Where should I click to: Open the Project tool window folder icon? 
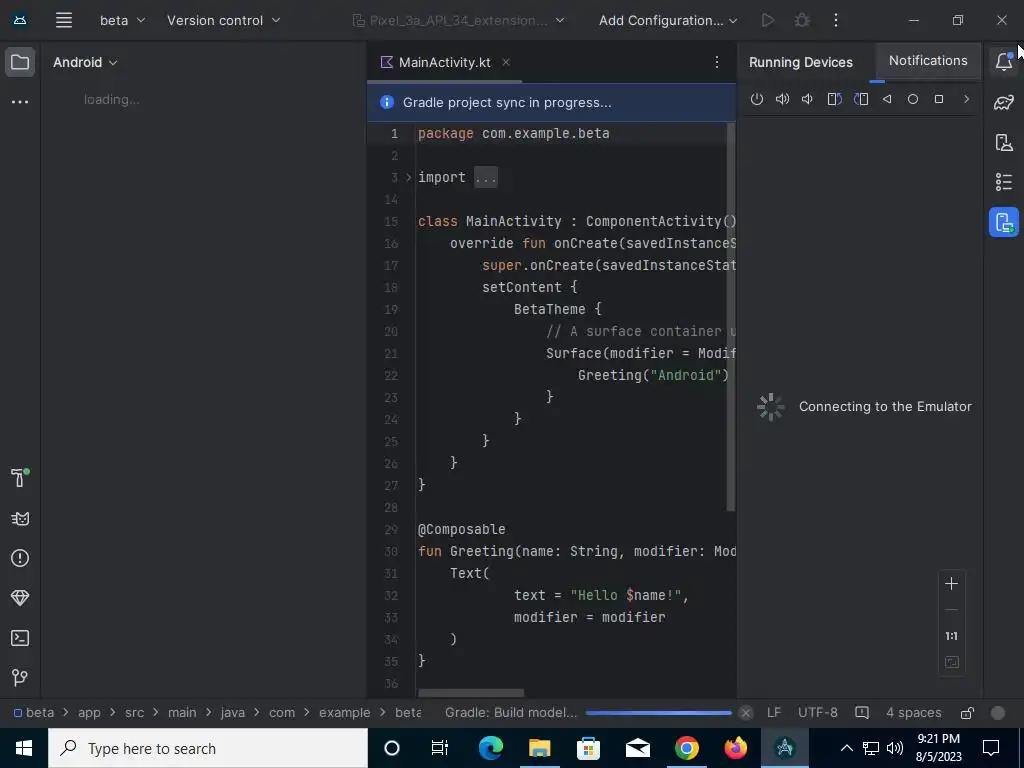20,63
